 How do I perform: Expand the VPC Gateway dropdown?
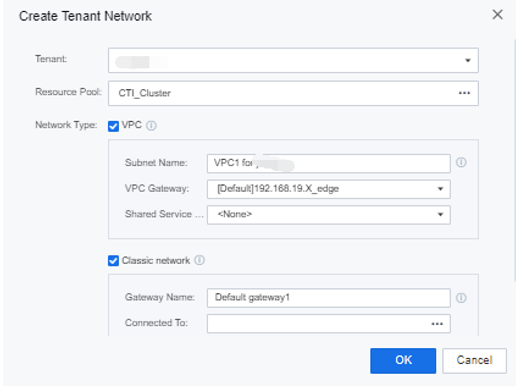pos(329,189)
